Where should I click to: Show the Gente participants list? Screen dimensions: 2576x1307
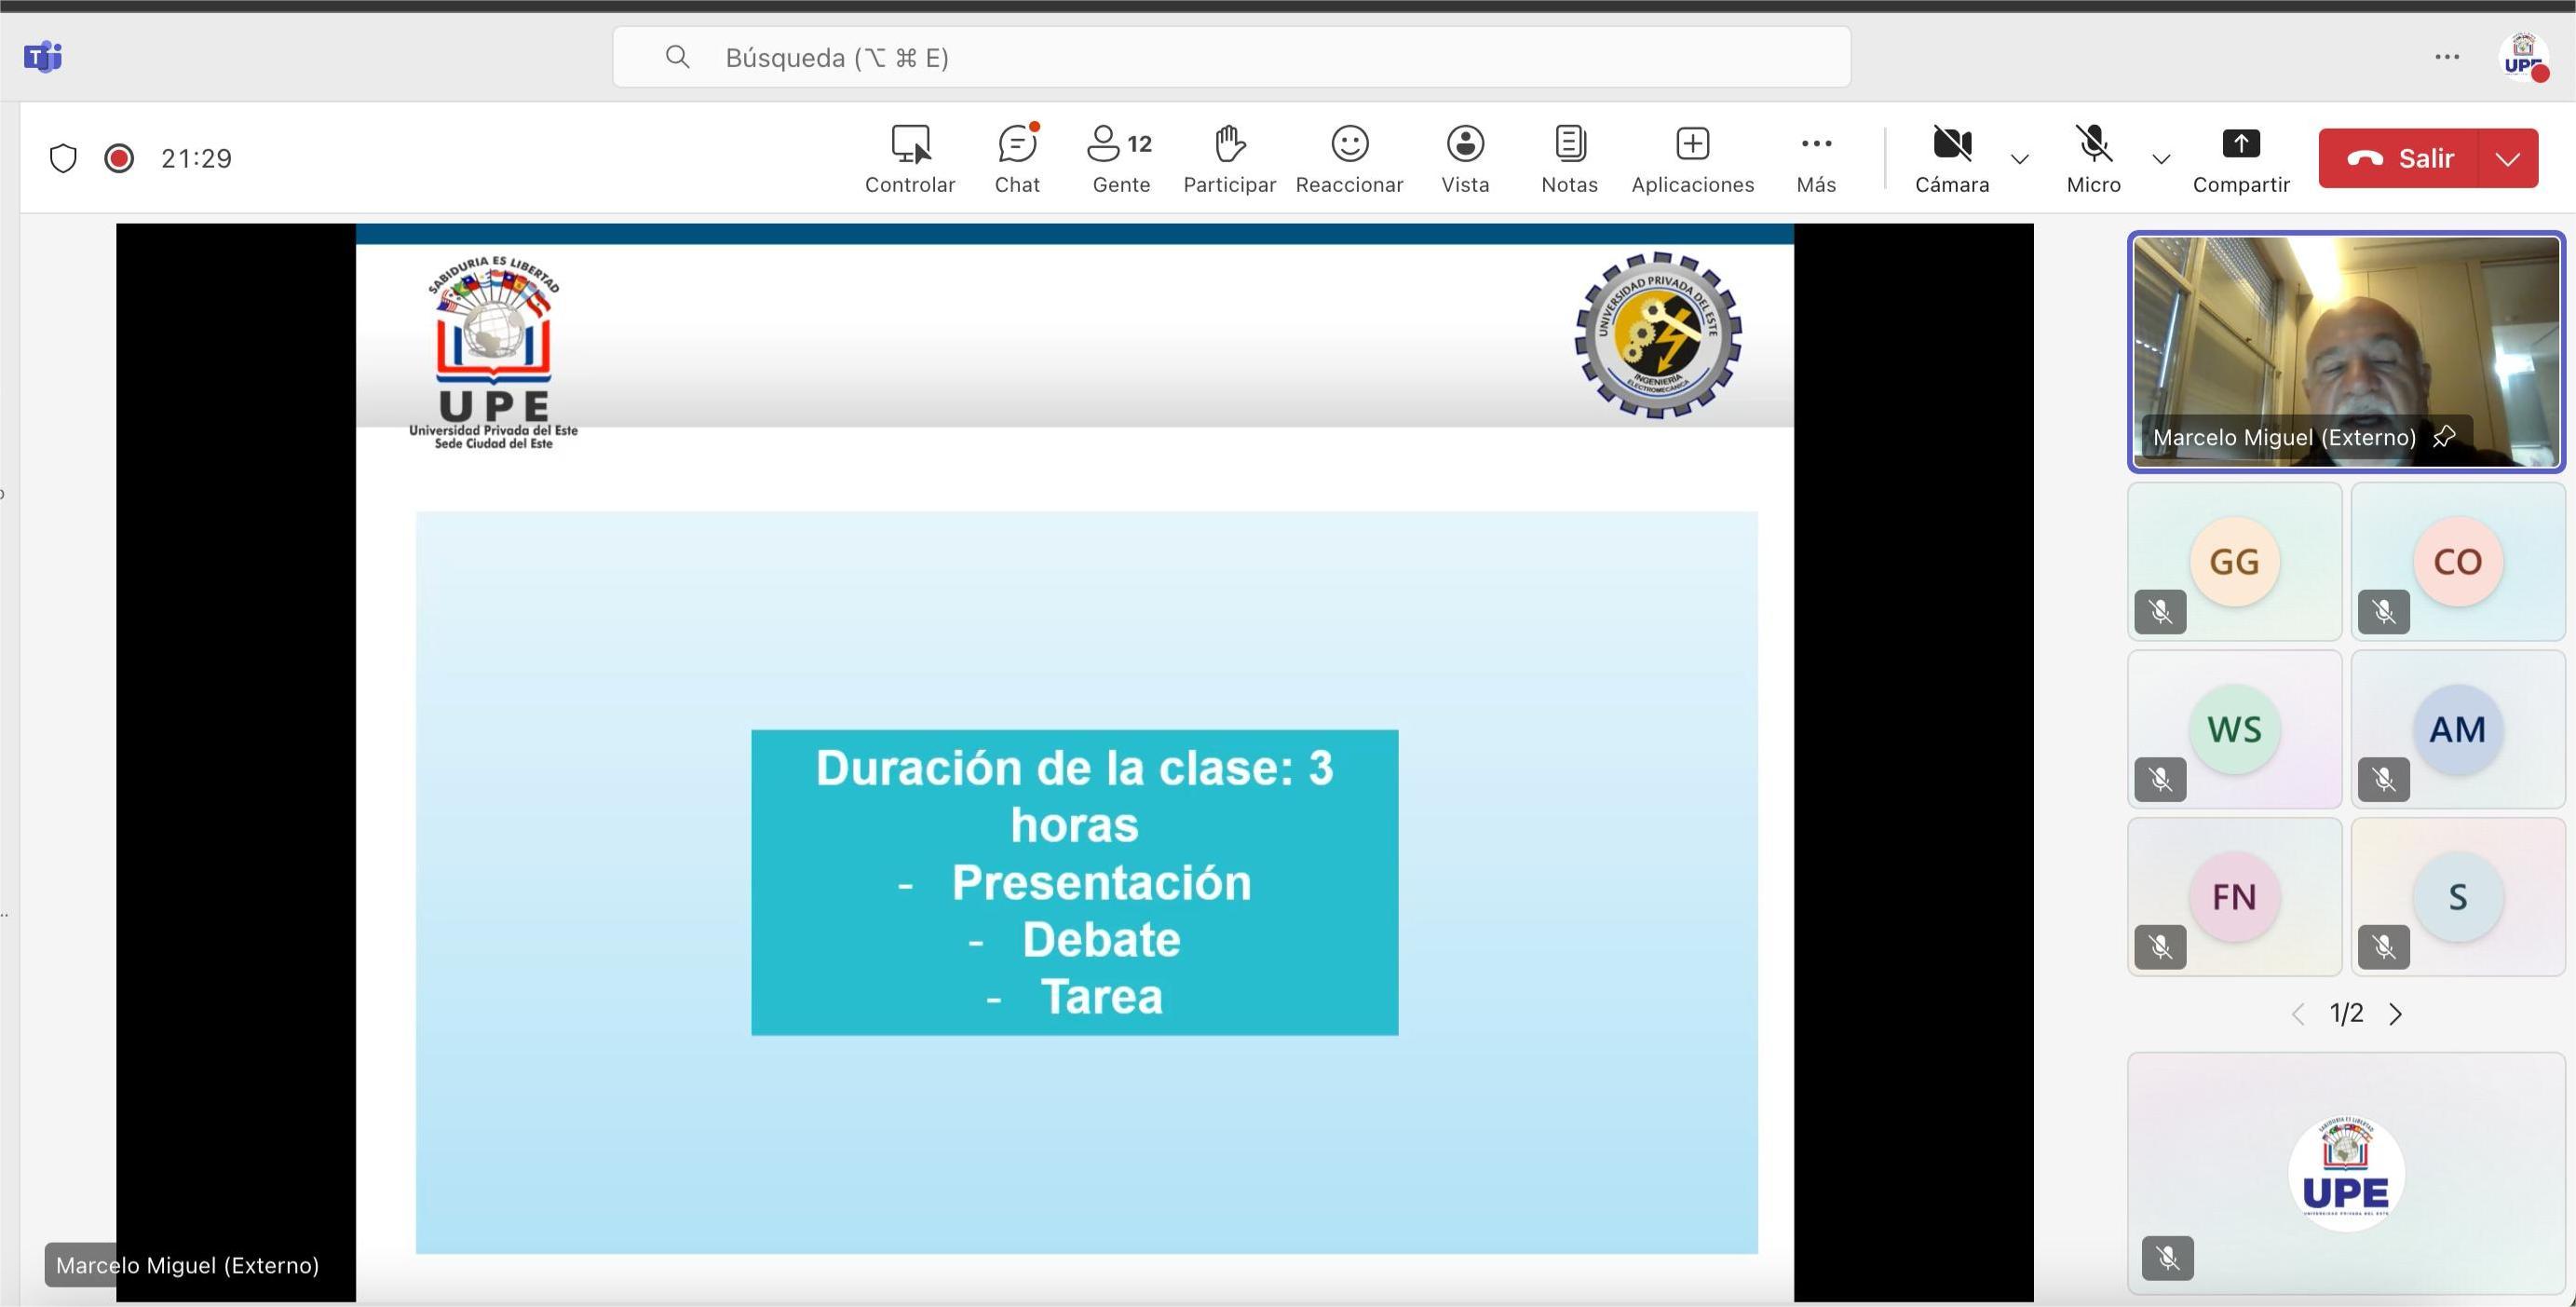click(1119, 157)
